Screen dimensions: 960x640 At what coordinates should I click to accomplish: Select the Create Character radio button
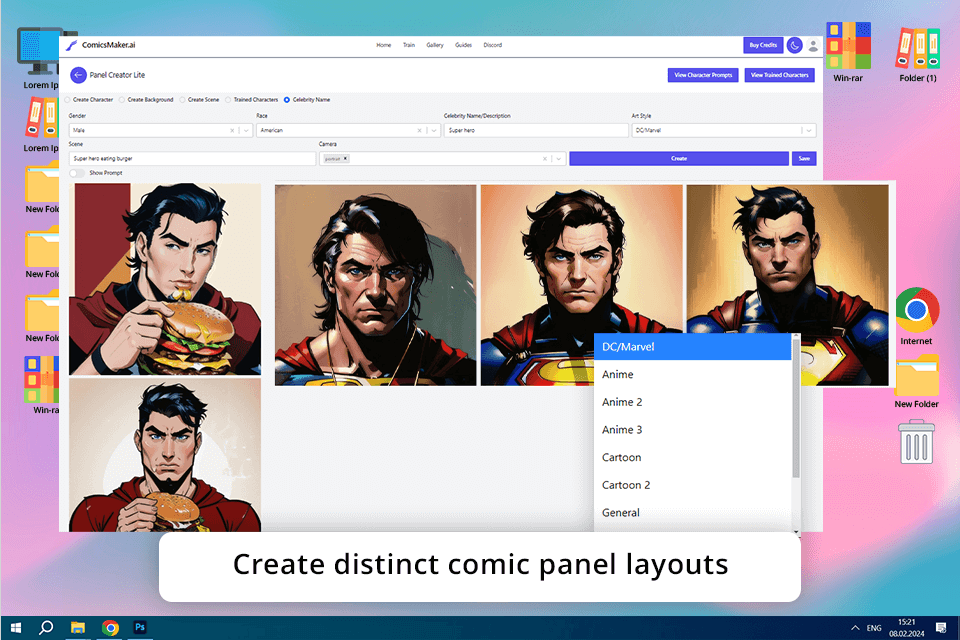coord(67,100)
